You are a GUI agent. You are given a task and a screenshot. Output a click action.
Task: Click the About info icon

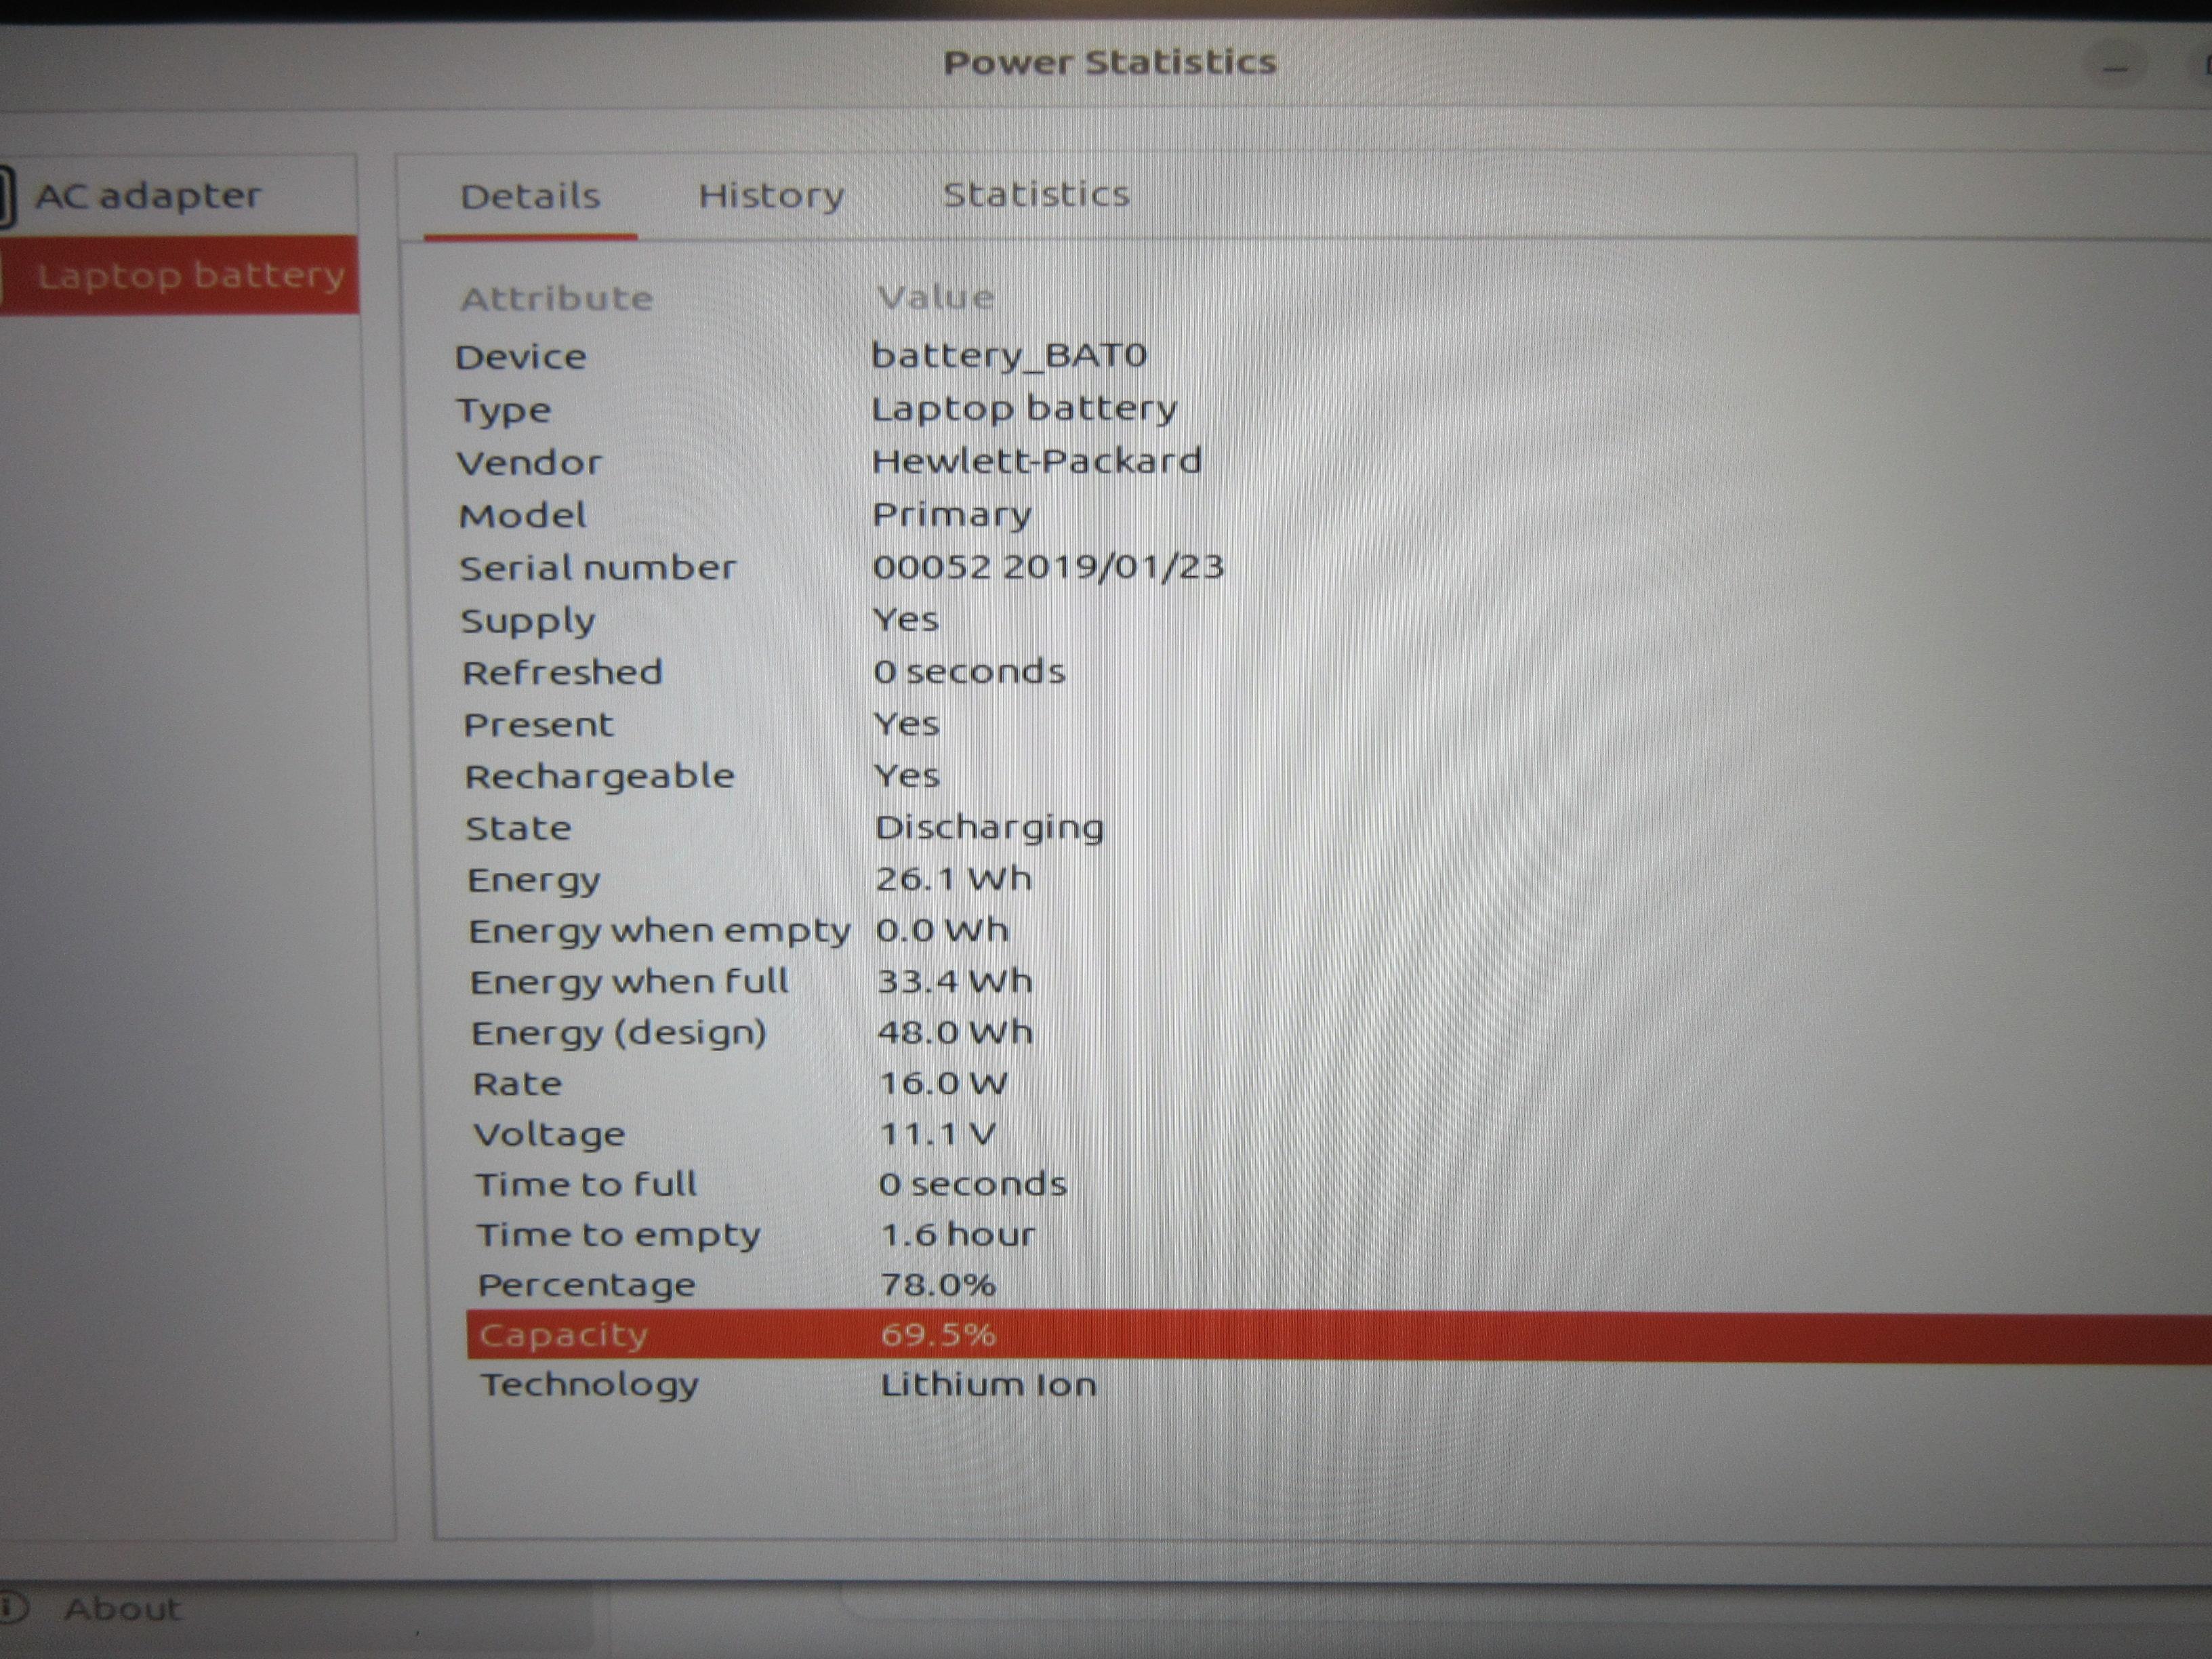click(x=13, y=1608)
